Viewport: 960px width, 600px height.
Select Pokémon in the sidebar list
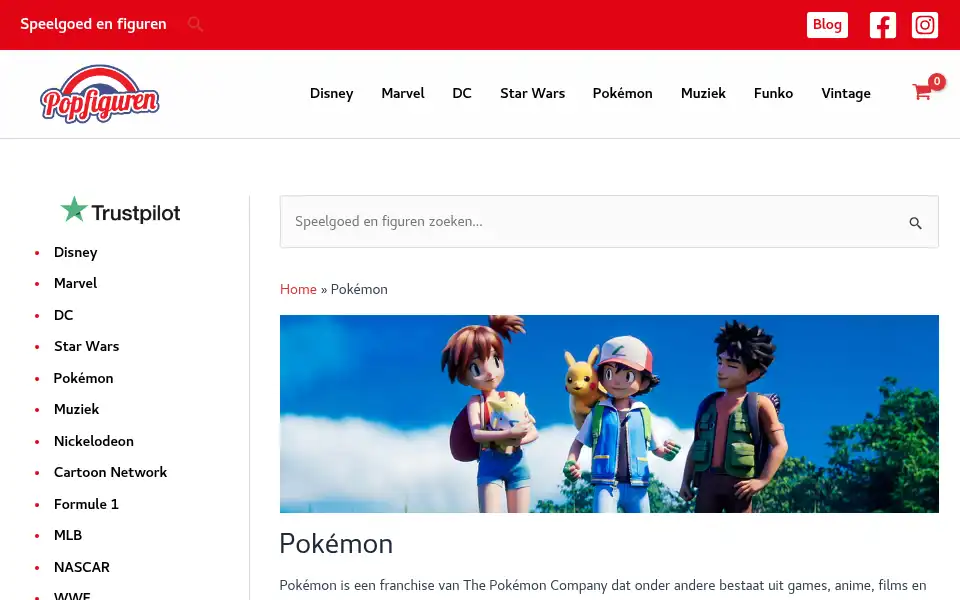point(83,378)
